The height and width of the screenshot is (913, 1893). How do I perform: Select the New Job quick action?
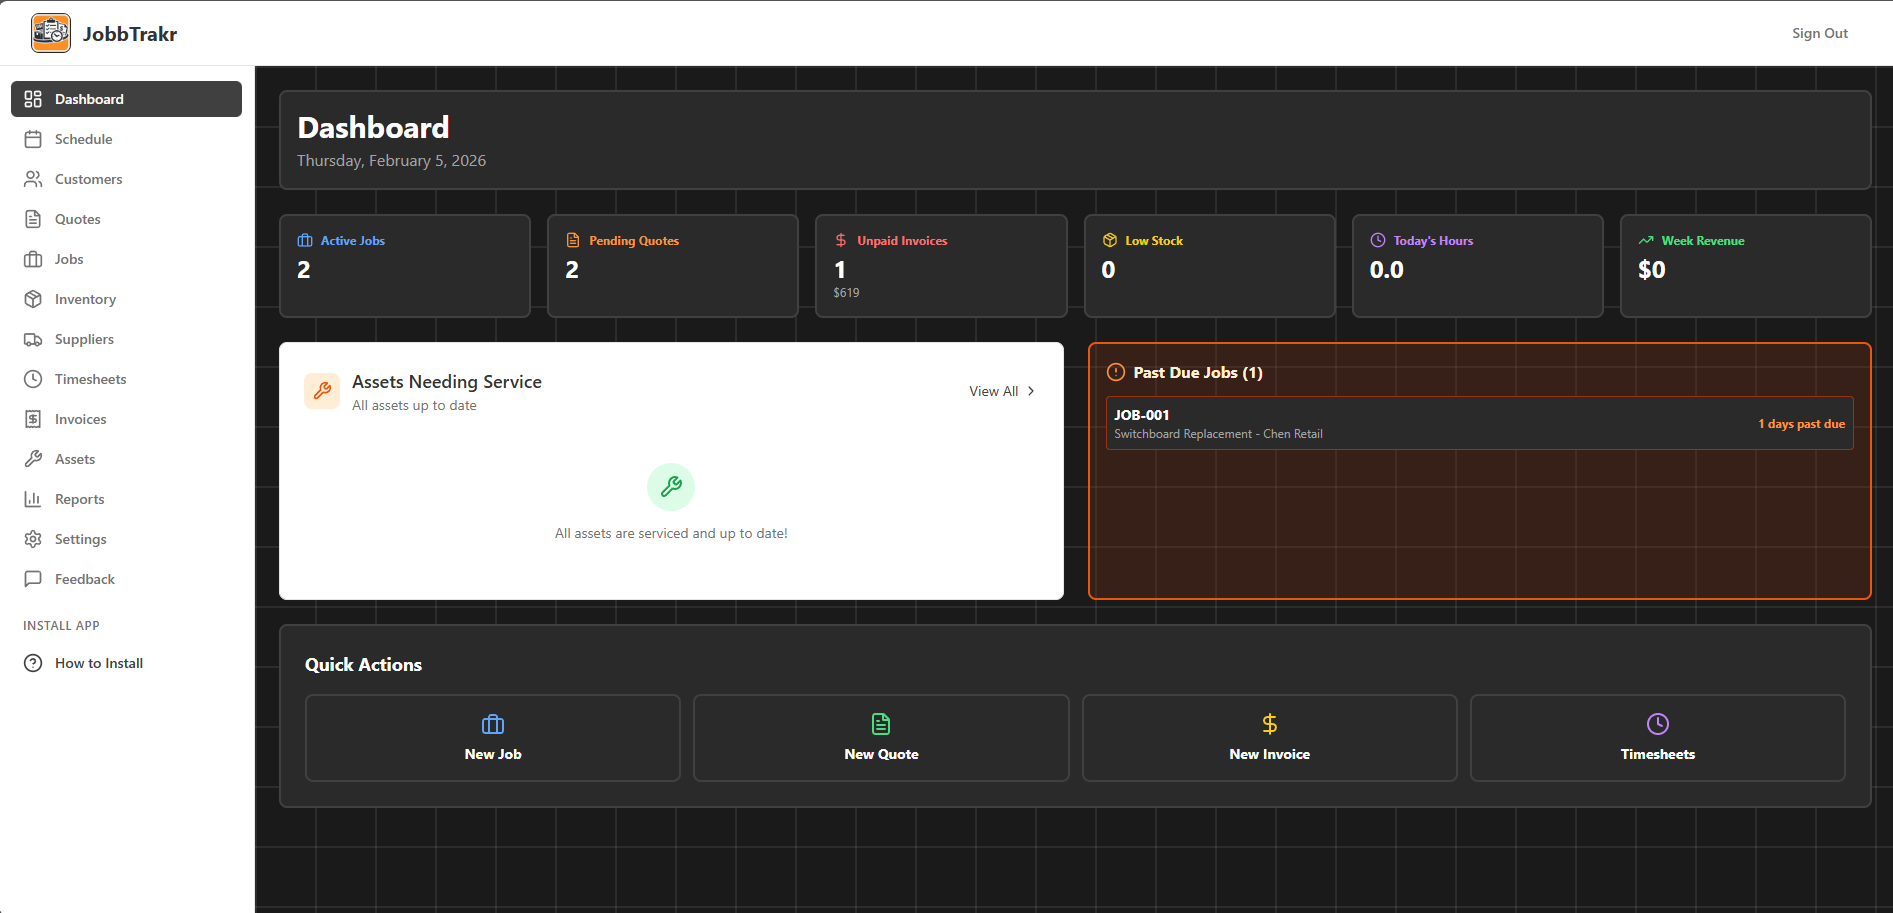pos(492,738)
